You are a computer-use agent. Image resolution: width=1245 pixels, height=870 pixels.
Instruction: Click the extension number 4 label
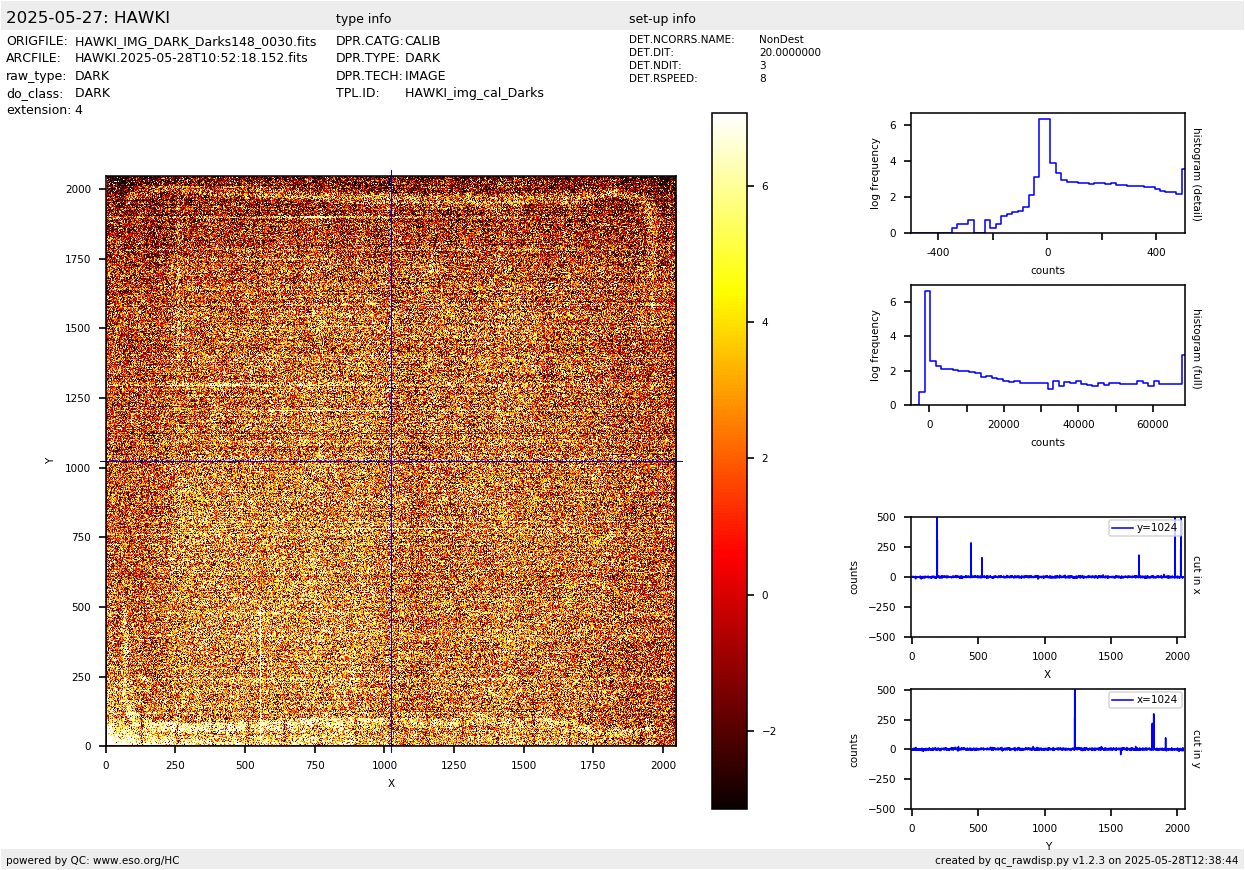pyautogui.click(x=78, y=111)
